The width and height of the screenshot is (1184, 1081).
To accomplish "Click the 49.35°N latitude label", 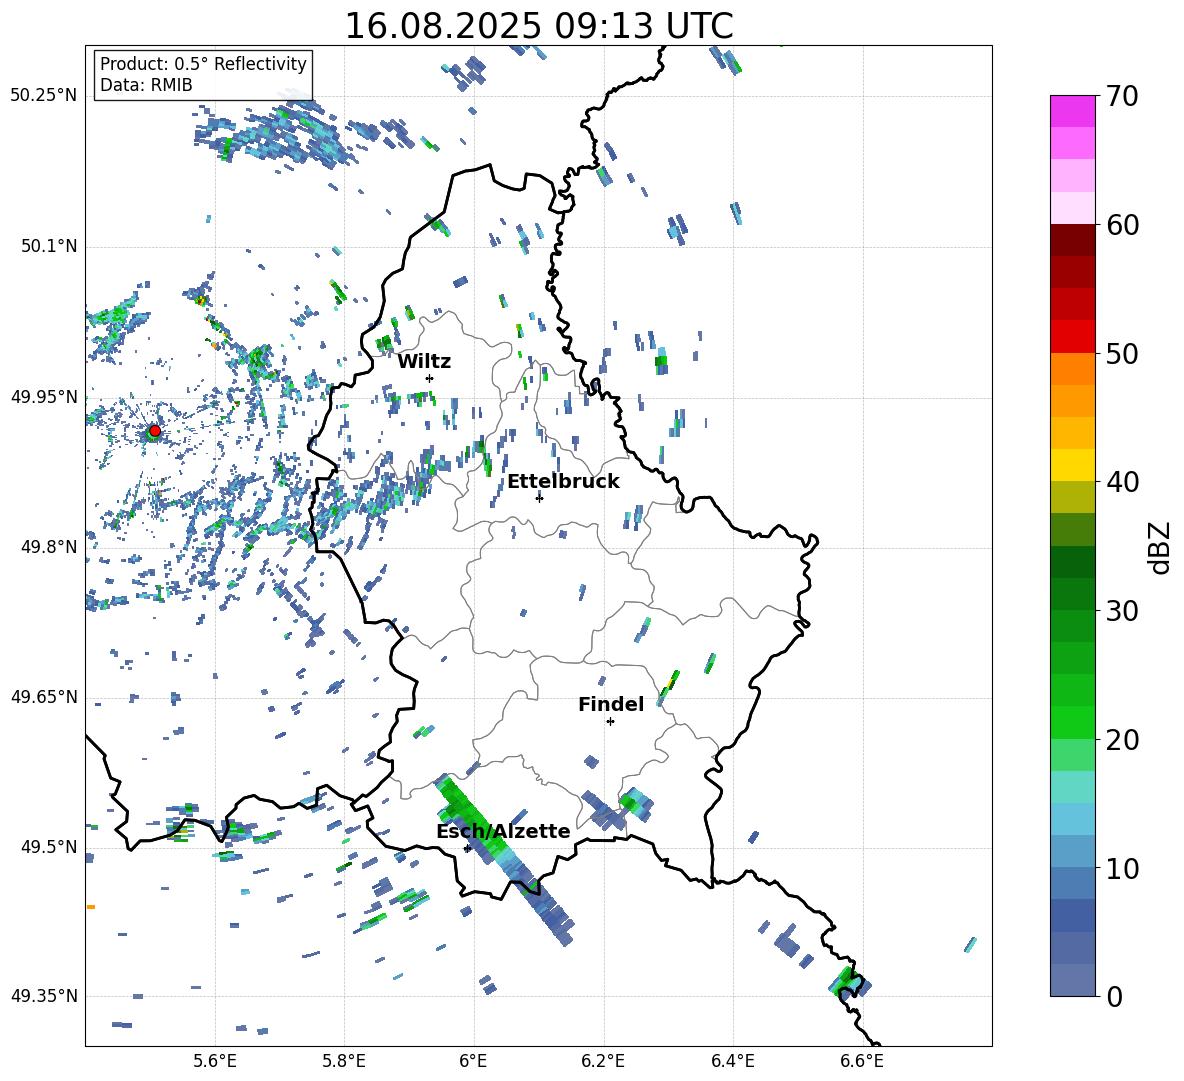I will pos(44,996).
